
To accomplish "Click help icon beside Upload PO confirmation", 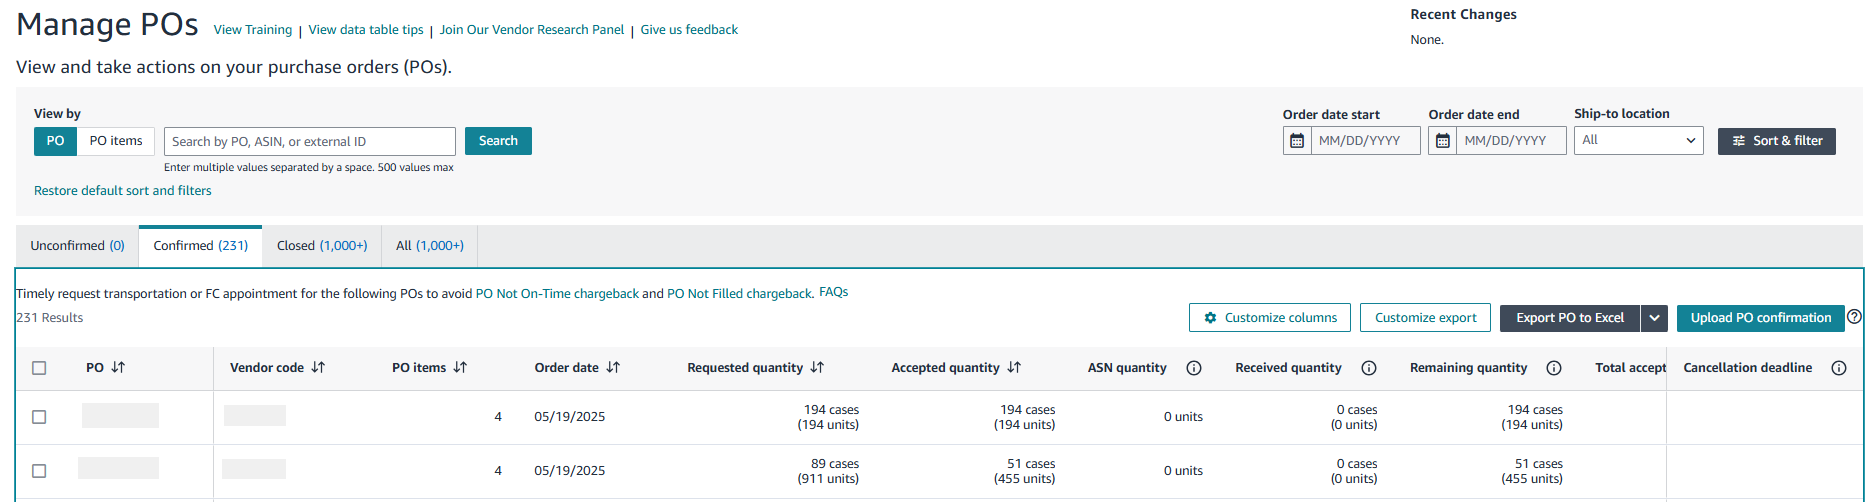I will pos(1854,317).
